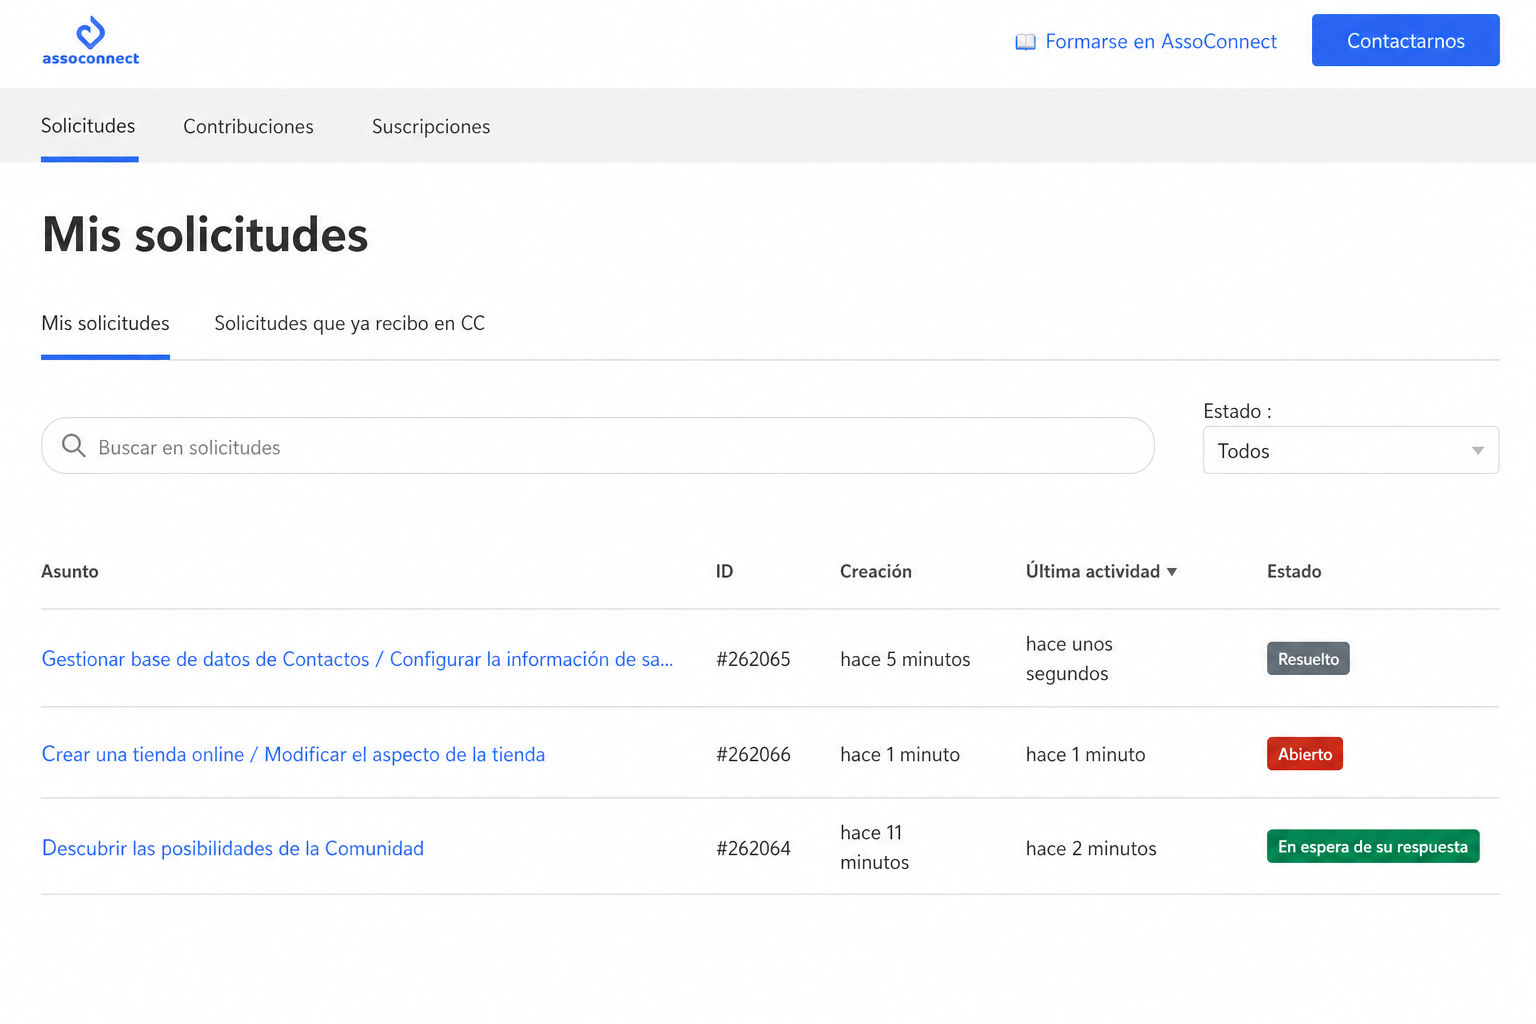Viewport: 1536px width, 1024px height.
Task: Click the magnifying glass search icon
Action: tap(73, 446)
